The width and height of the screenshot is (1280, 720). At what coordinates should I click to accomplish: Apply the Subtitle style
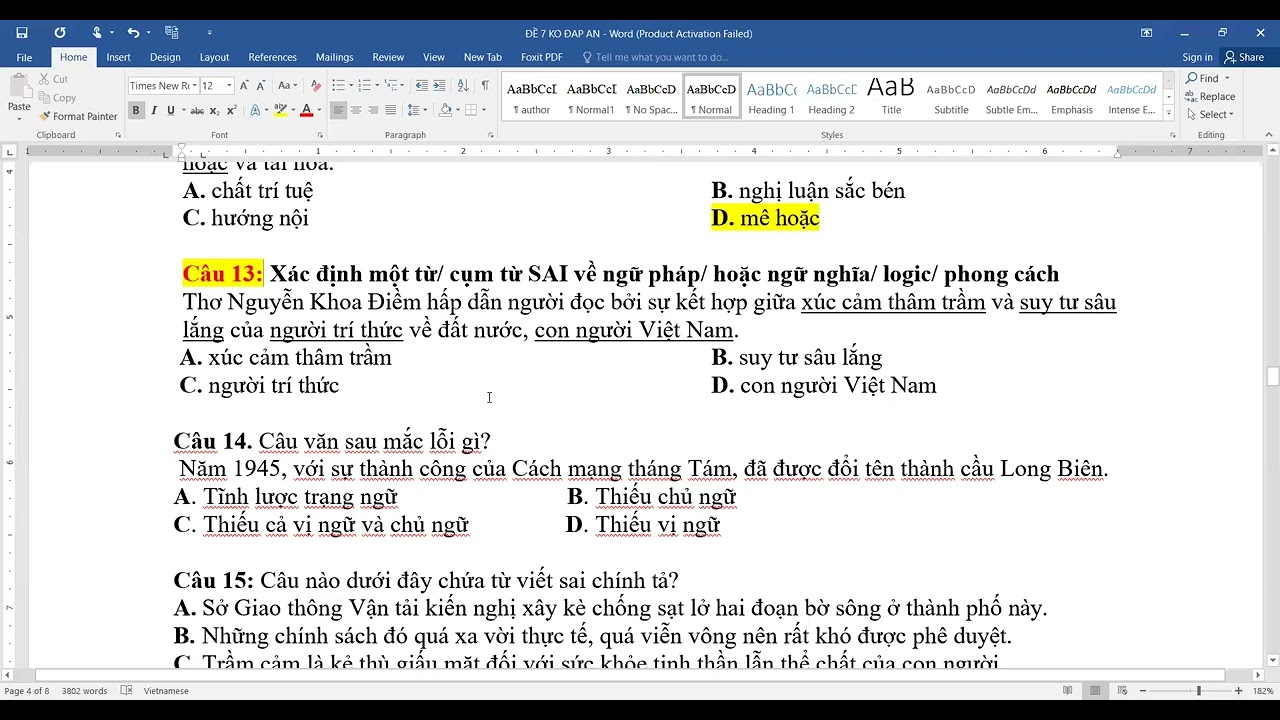coord(951,97)
